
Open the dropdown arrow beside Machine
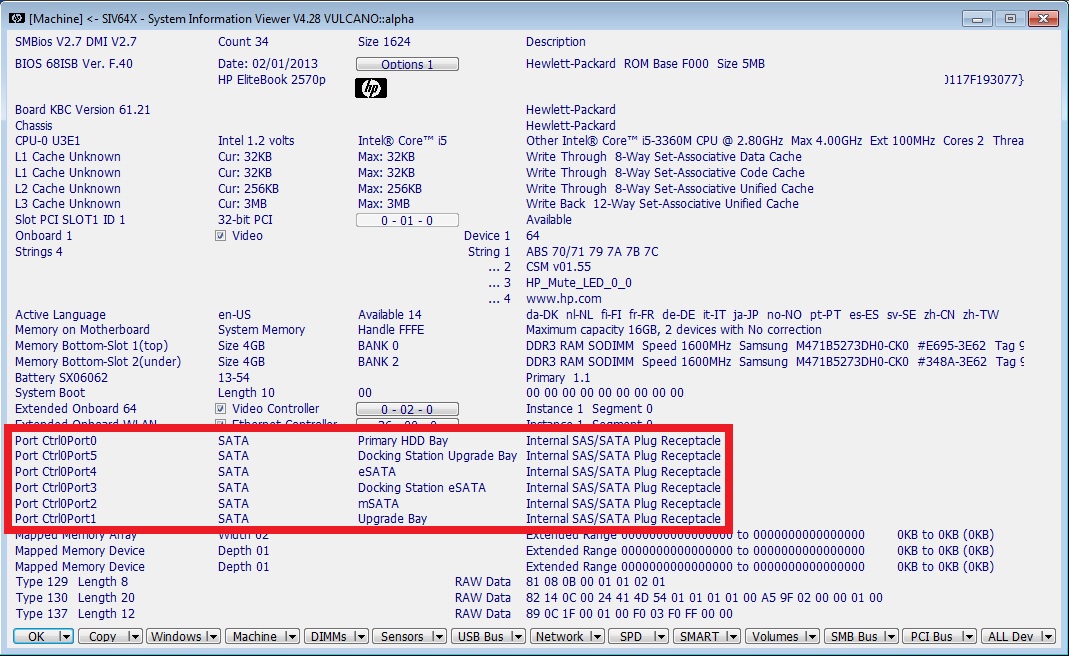click(x=292, y=636)
